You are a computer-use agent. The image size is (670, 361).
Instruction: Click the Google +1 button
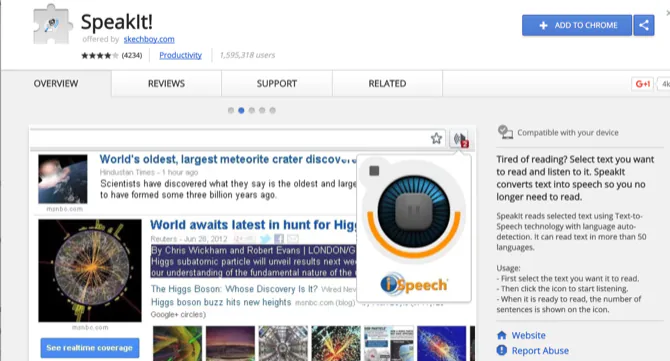point(642,84)
